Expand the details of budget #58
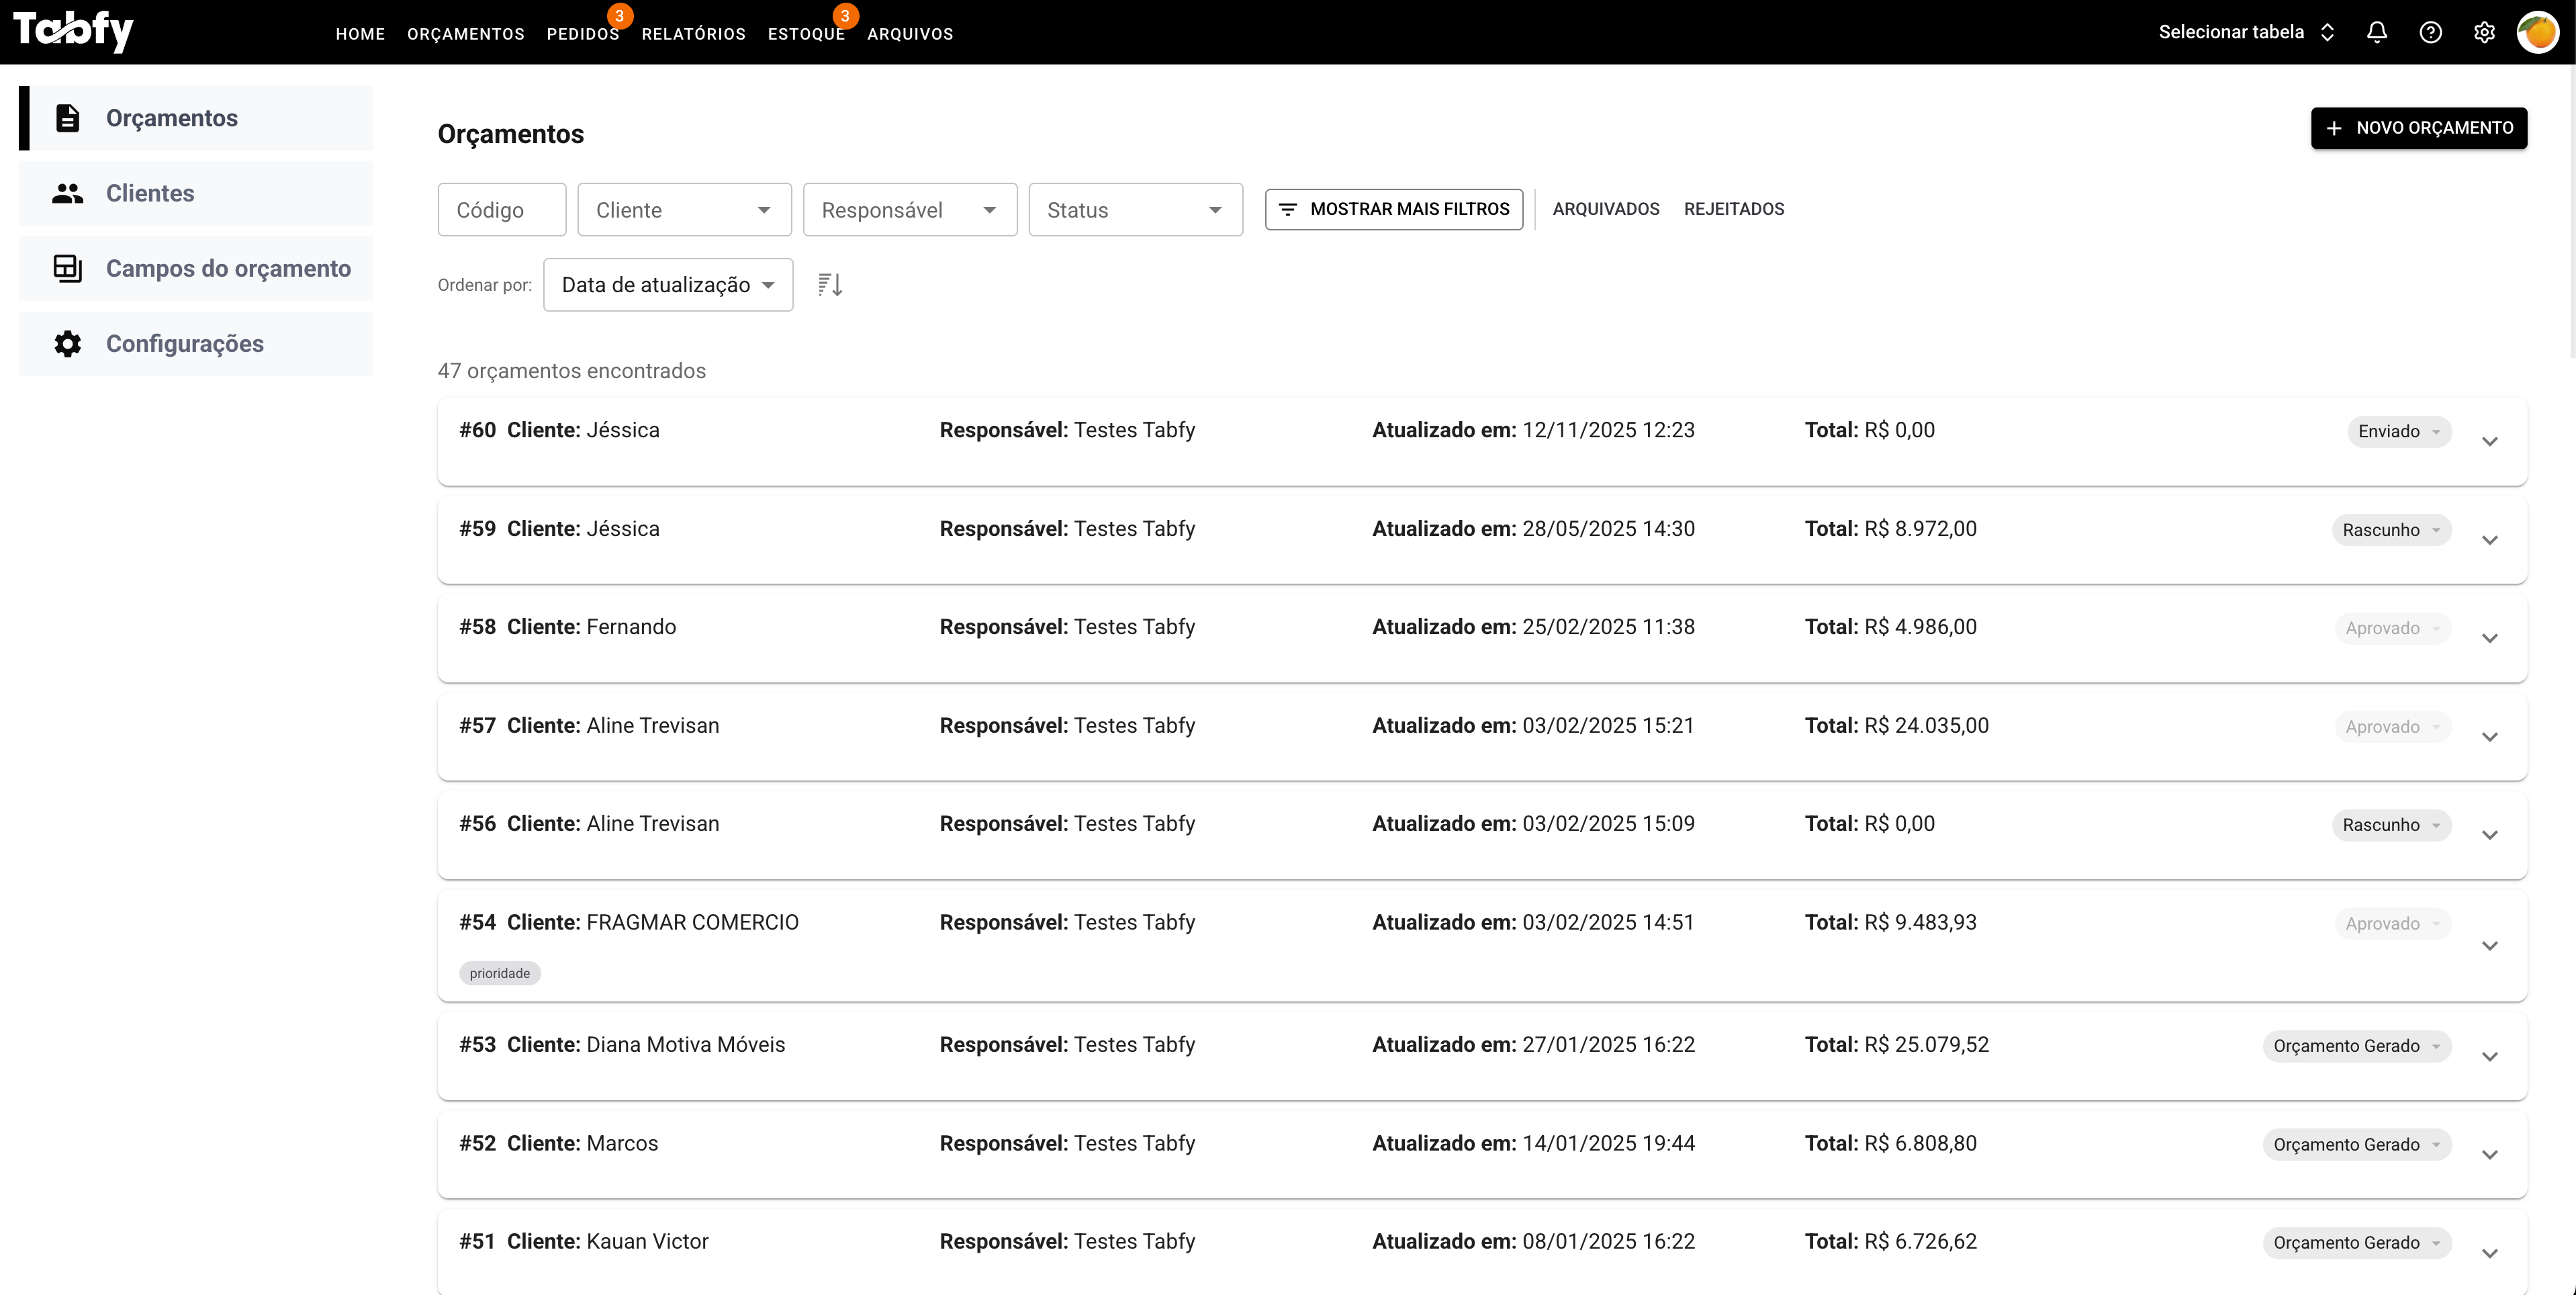 tap(2490, 638)
